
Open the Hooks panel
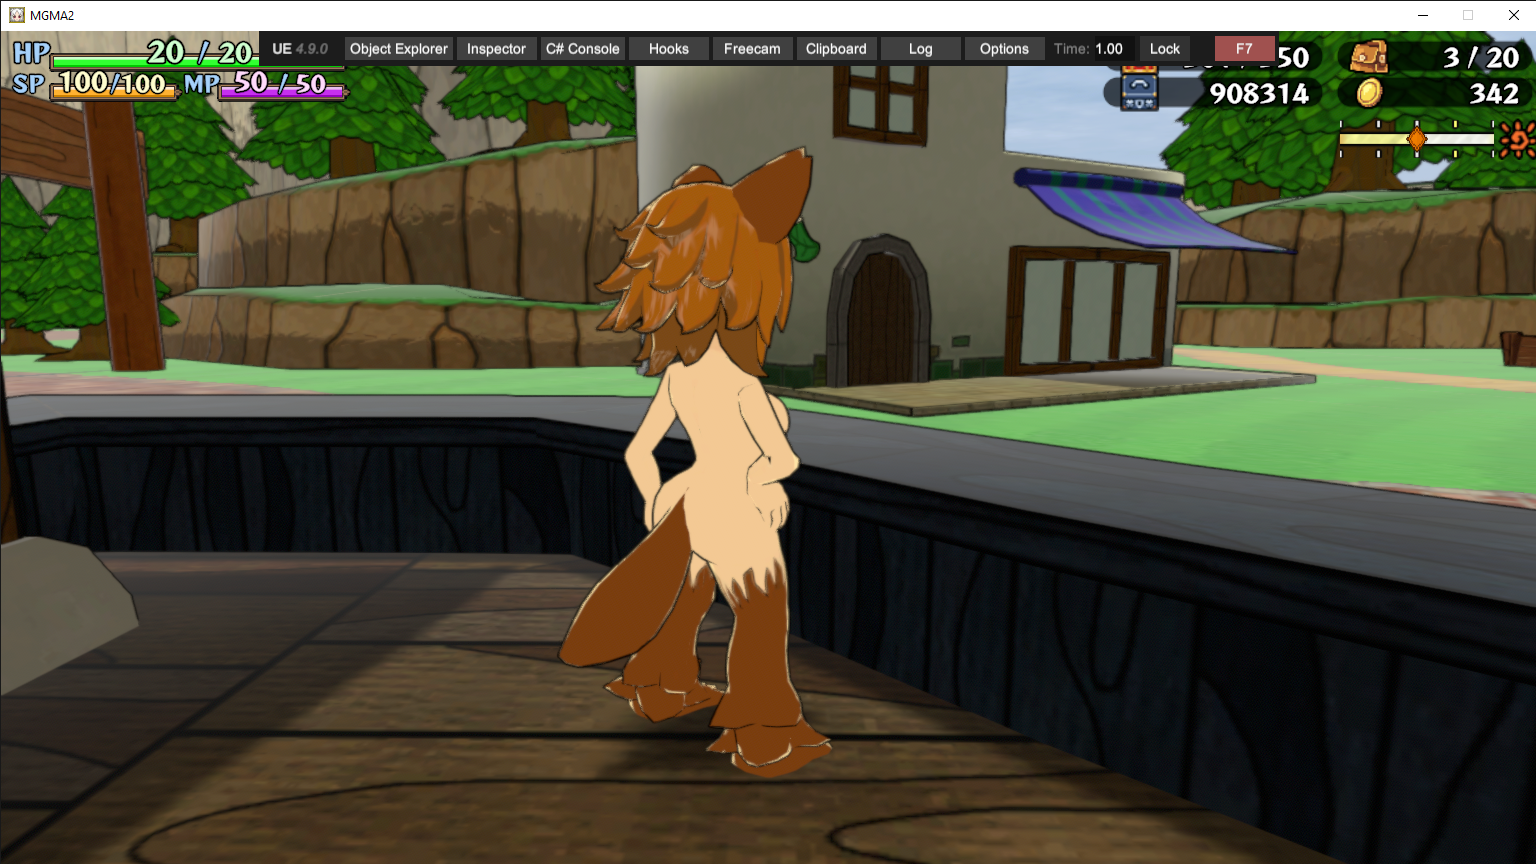tap(669, 49)
